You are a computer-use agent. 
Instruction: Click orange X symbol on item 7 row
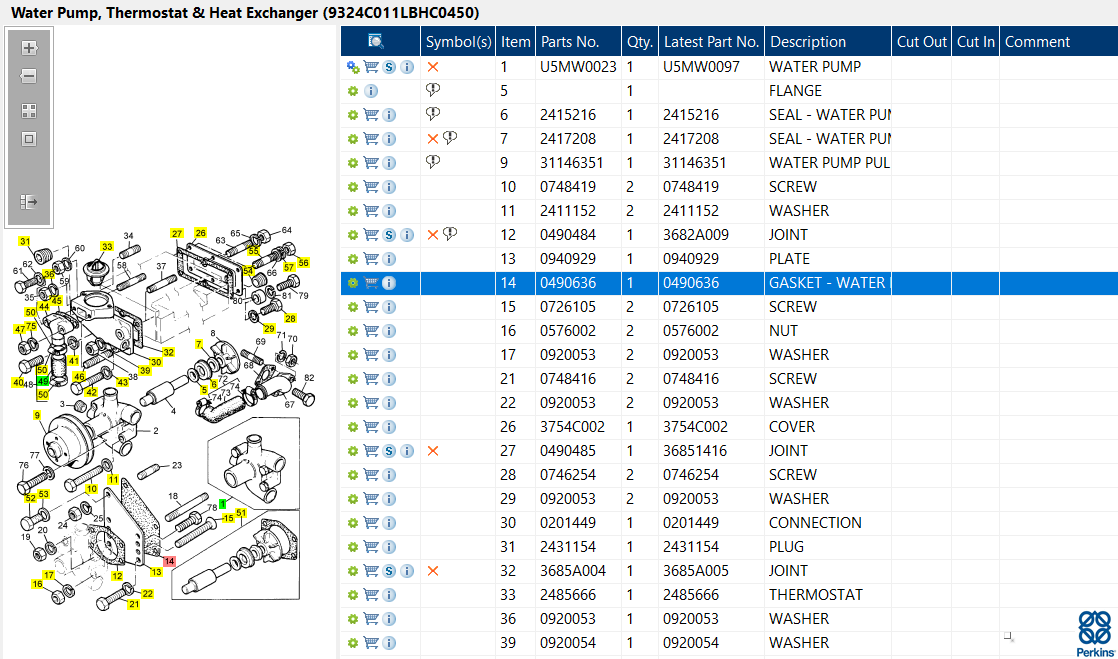tap(432, 139)
